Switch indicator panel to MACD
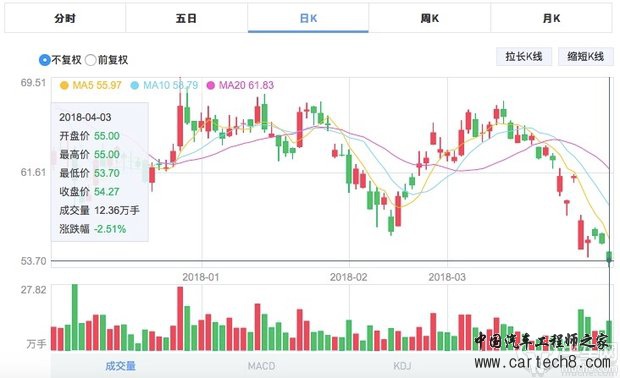Image resolution: width=620 pixels, height=378 pixels. pyautogui.click(x=261, y=366)
